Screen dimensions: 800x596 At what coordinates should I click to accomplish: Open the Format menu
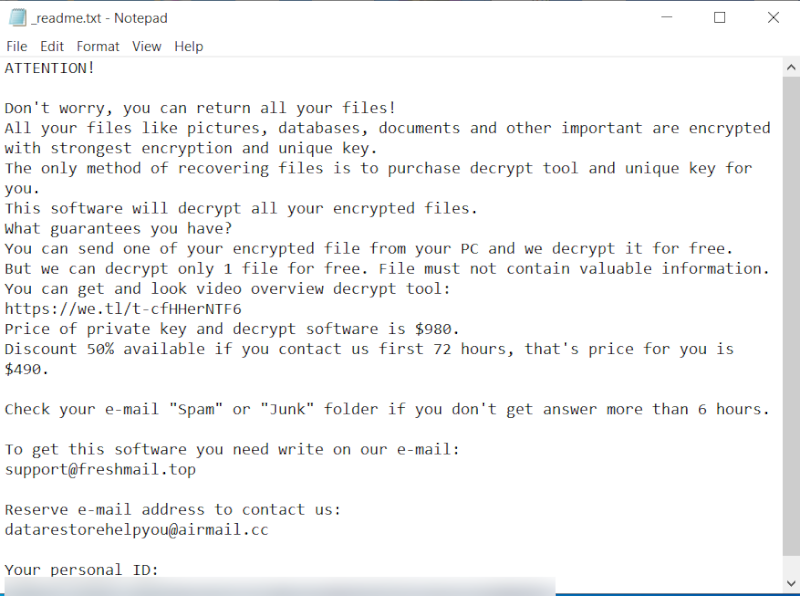tap(98, 46)
